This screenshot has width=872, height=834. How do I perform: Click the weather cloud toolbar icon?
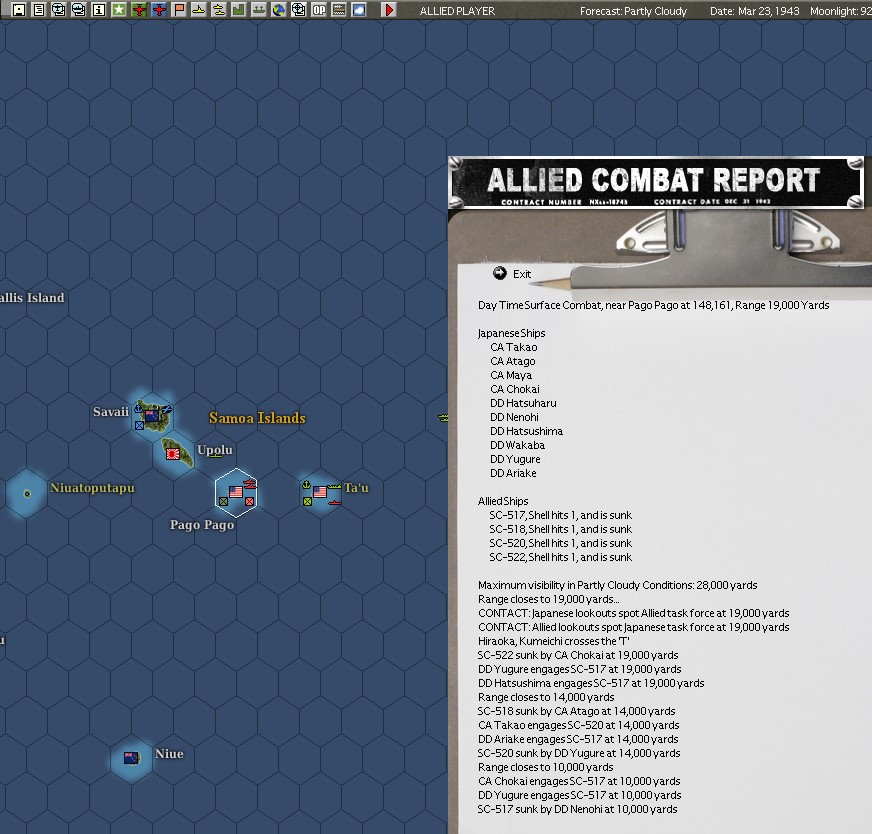pyautogui.click(x=359, y=9)
